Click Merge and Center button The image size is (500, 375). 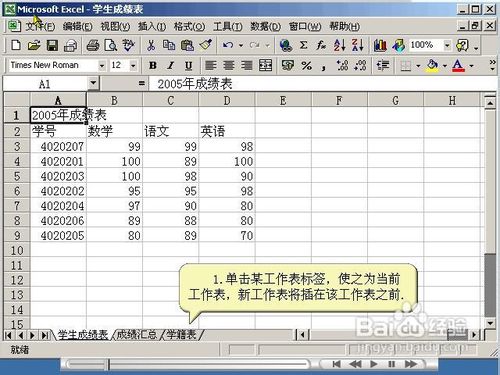pos(265,65)
